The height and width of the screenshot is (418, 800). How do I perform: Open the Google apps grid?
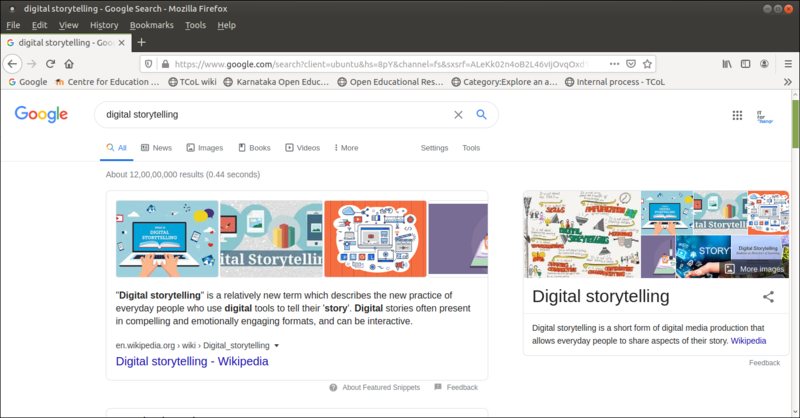click(737, 115)
